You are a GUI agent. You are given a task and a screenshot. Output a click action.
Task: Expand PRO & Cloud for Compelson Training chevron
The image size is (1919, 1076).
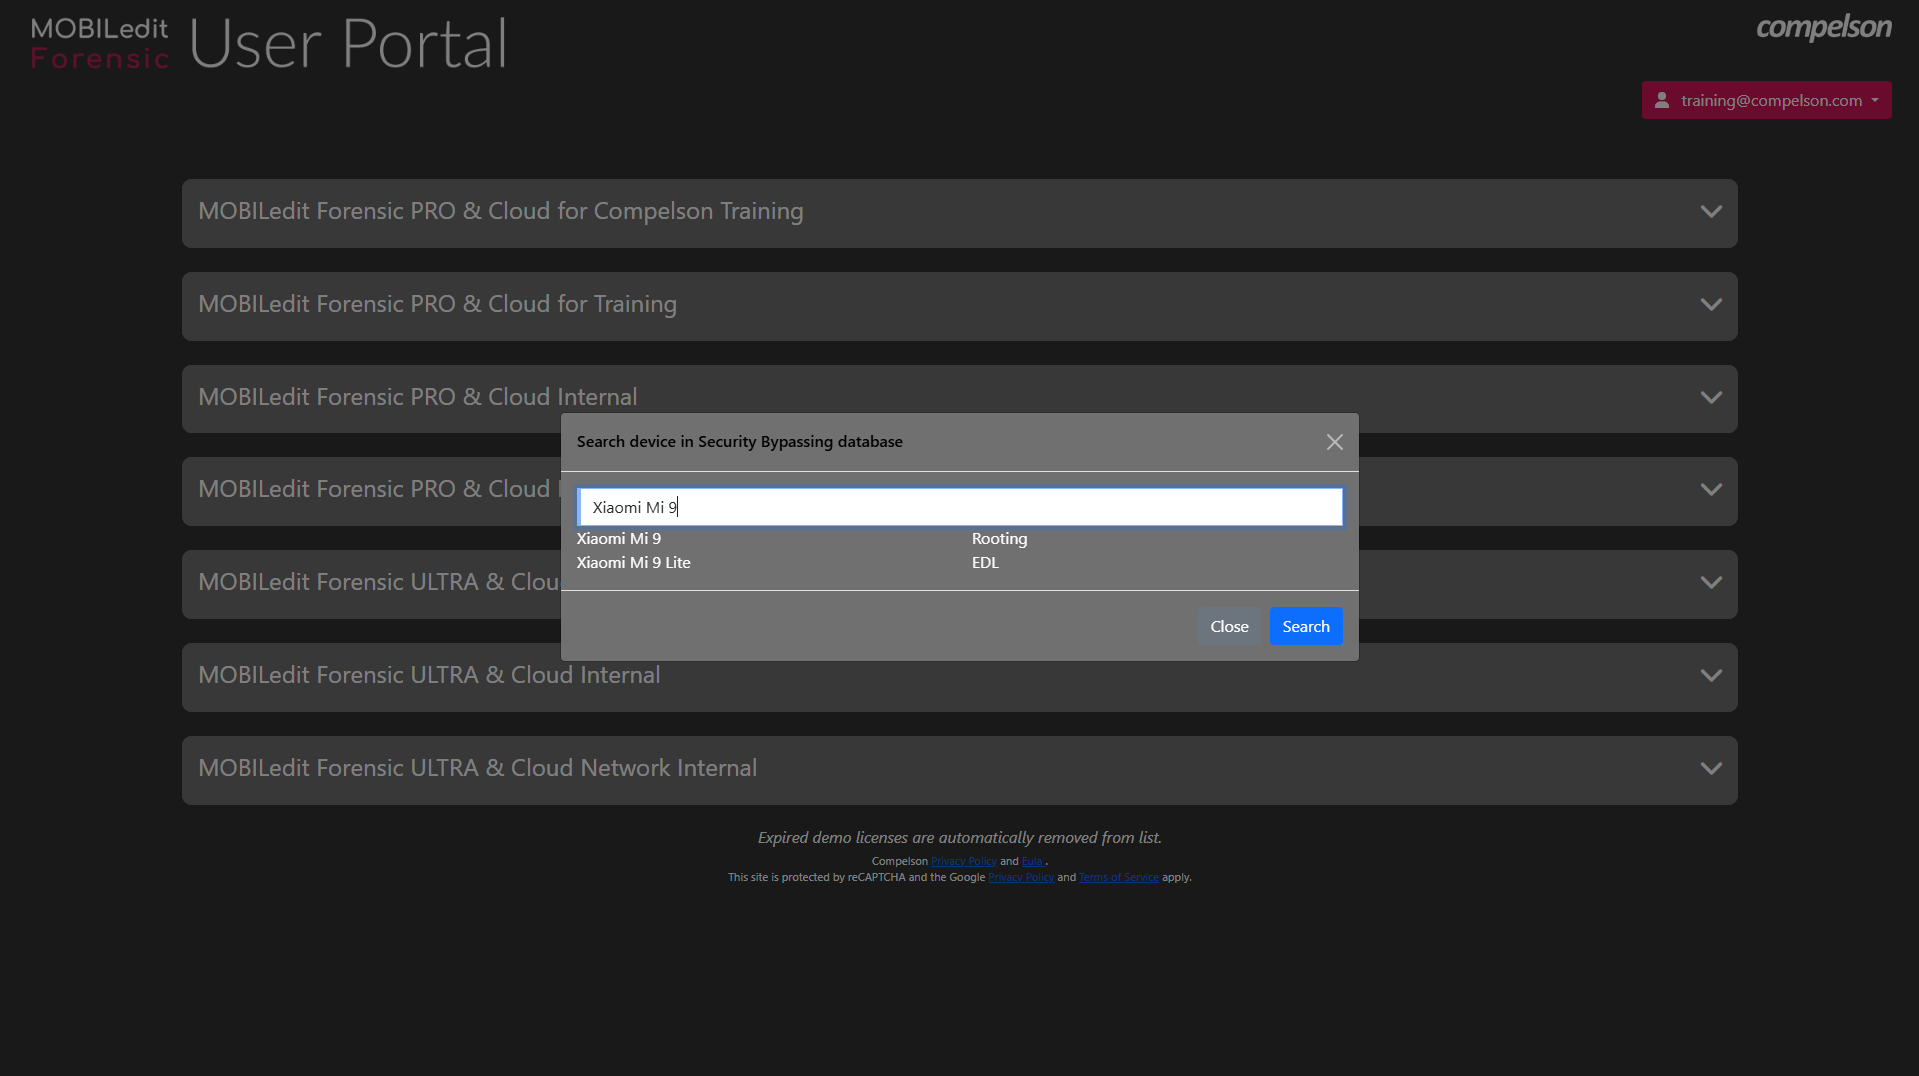click(x=1711, y=212)
